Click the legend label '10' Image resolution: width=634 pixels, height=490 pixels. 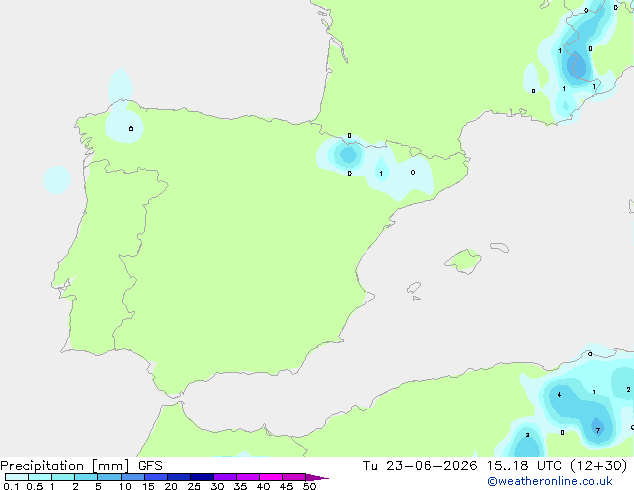click(125, 486)
